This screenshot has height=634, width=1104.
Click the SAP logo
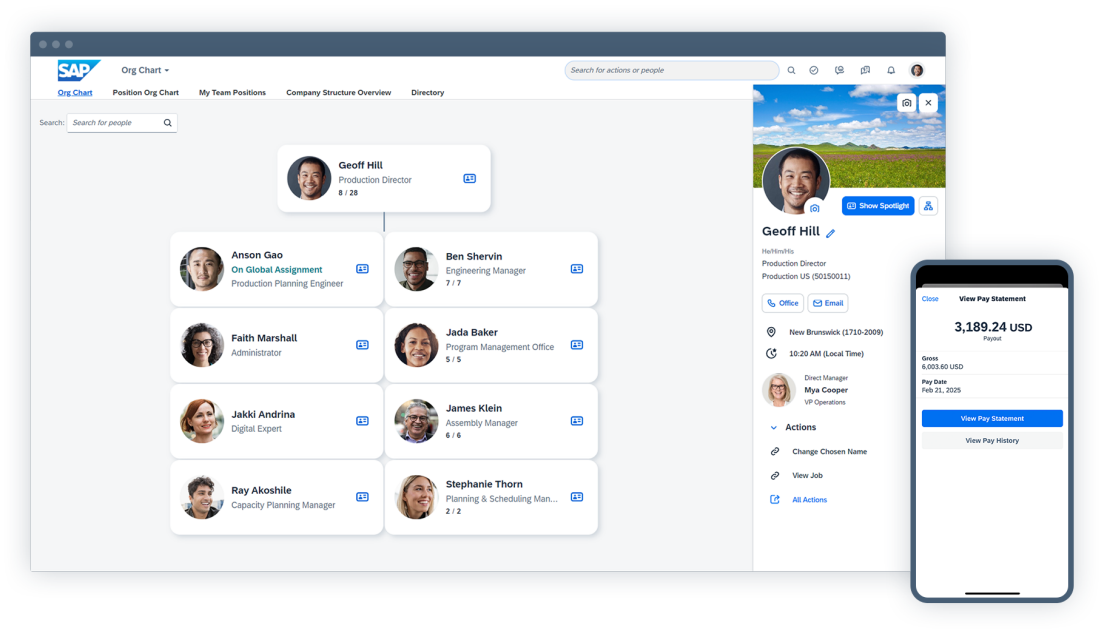click(x=78, y=70)
